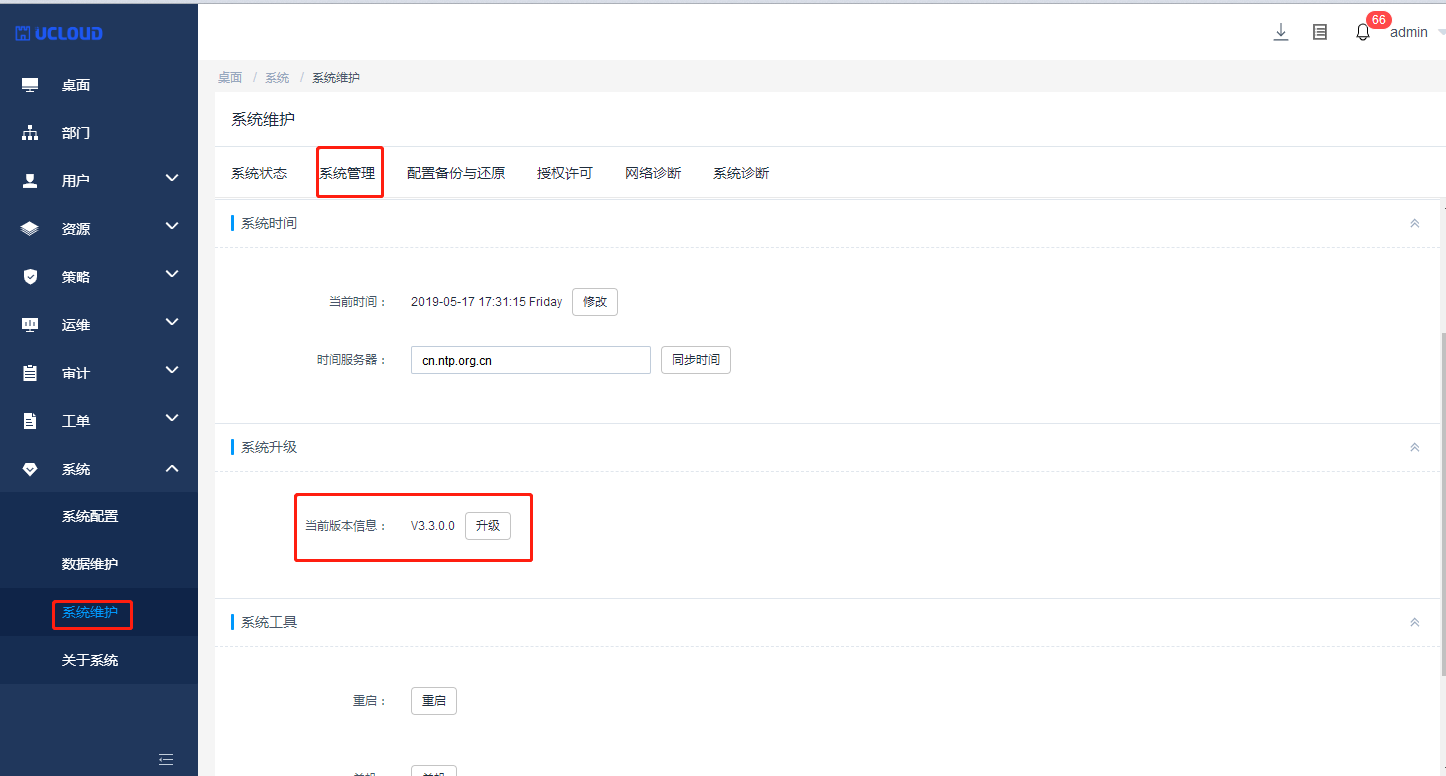Collapse the 系统升级 section

pyautogui.click(x=1414, y=447)
